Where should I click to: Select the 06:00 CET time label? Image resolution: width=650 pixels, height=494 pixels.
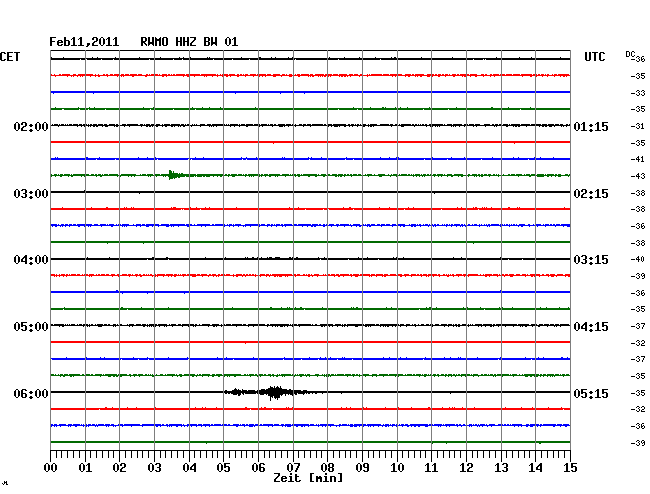pyautogui.click(x=31, y=393)
